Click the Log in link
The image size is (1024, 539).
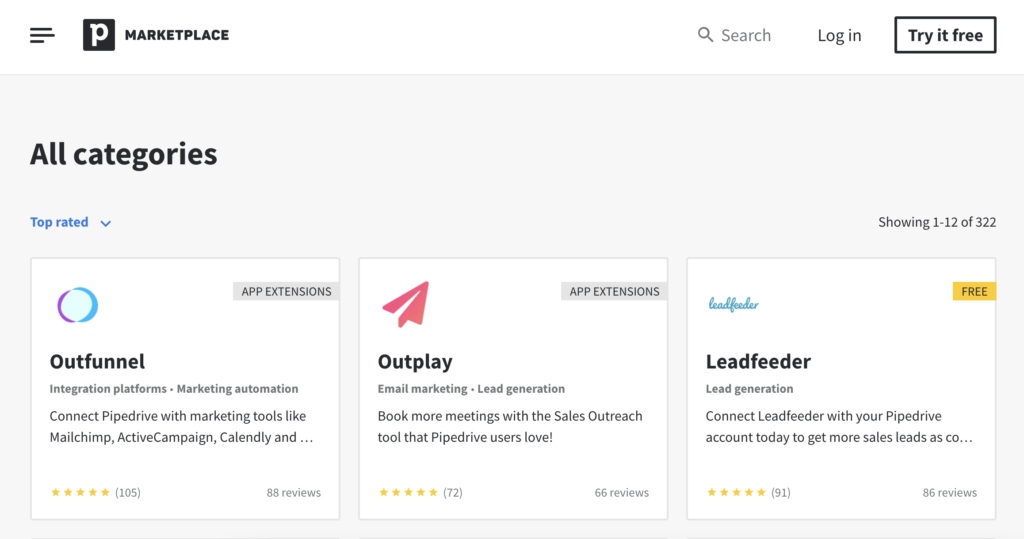[839, 35]
